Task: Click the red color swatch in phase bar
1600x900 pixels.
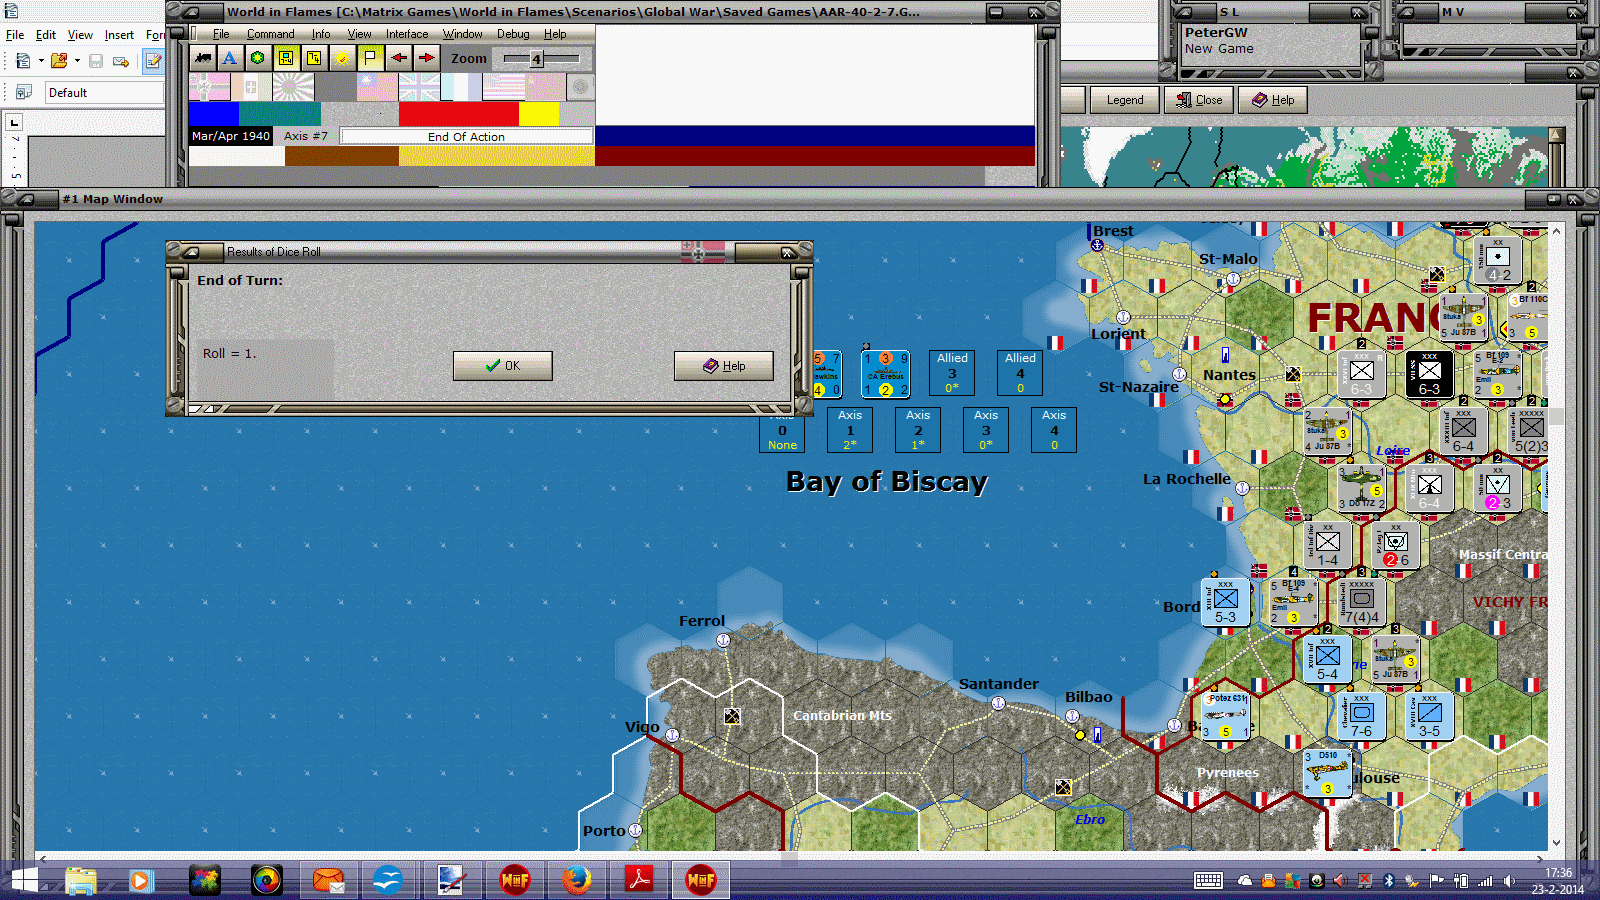Action: (x=459, y=114)
